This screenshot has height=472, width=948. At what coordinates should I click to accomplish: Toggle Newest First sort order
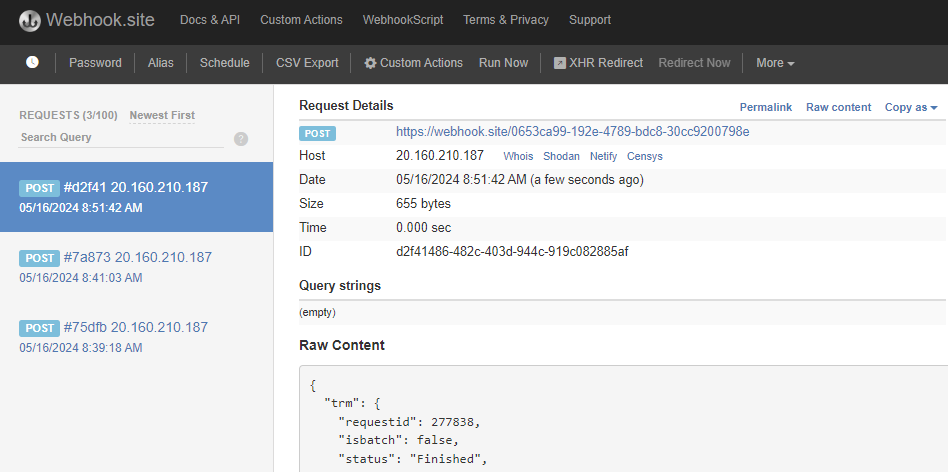(162, 116)
